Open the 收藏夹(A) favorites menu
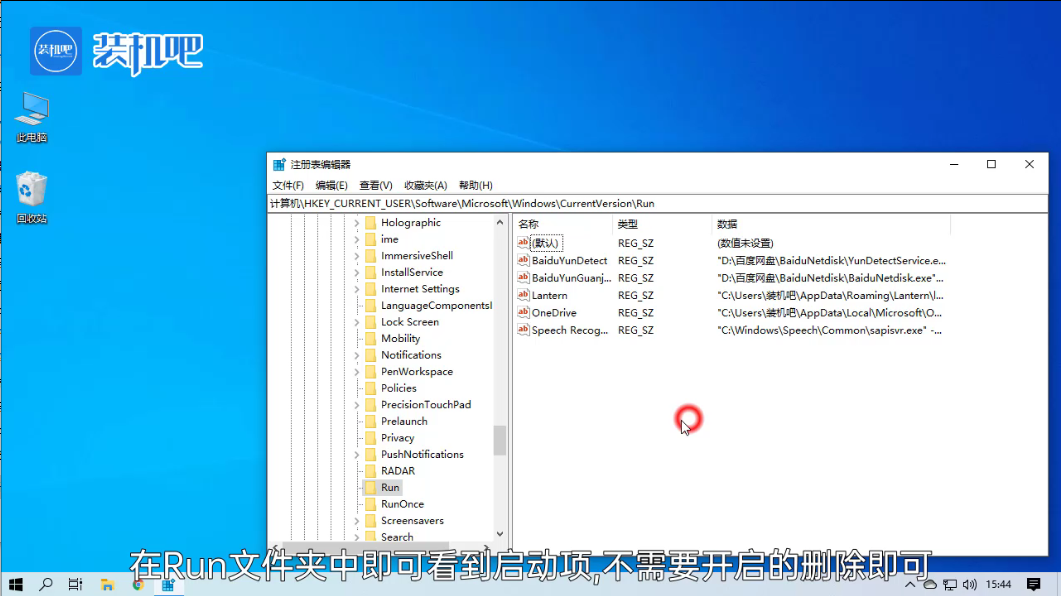This screenshot has height=596, width=1061. (x=425, y=185)
